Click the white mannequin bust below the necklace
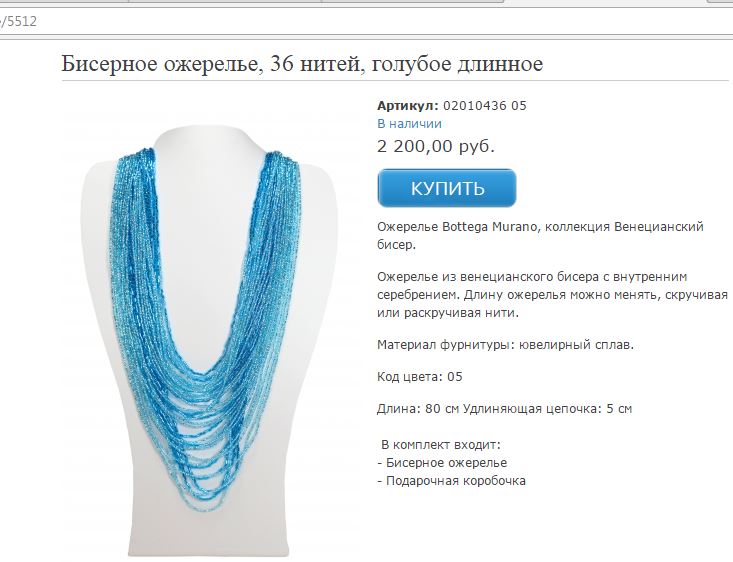 click(x=208, y=533)
